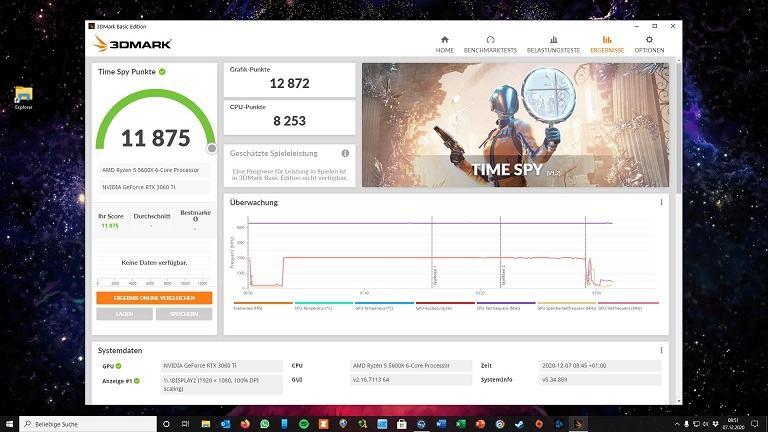Click scrollbar down arrow at window bottom

[x=678, y=402]
